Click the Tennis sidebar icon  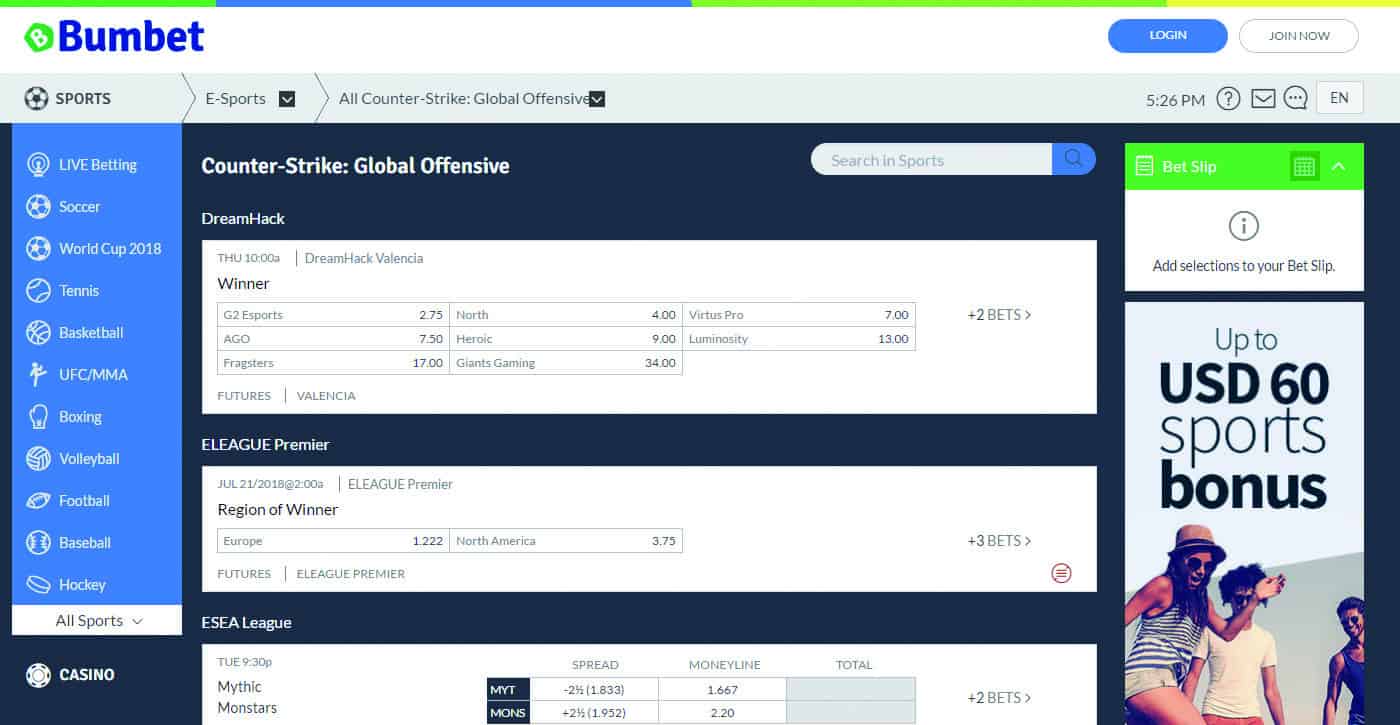pyautogui.click(x=38, y=291)
